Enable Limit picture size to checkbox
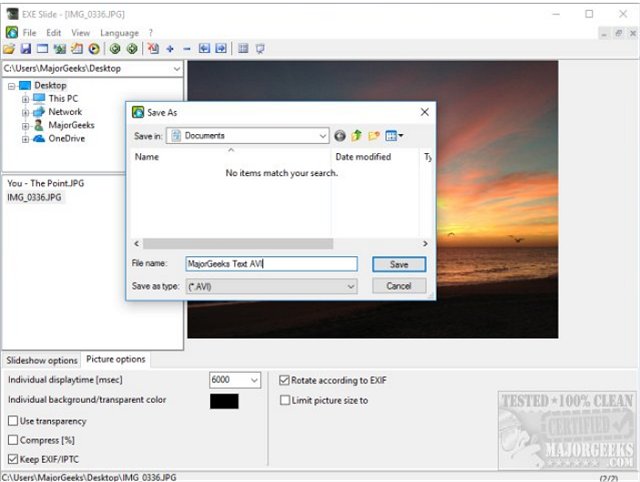Viewport: 640px width, 482px height. click(x=285, y=400)
